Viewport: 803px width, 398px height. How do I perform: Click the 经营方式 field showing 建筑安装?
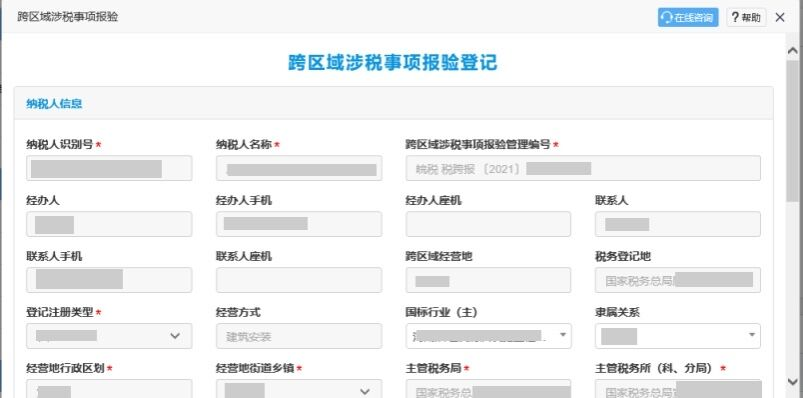(x=299, y=336)
